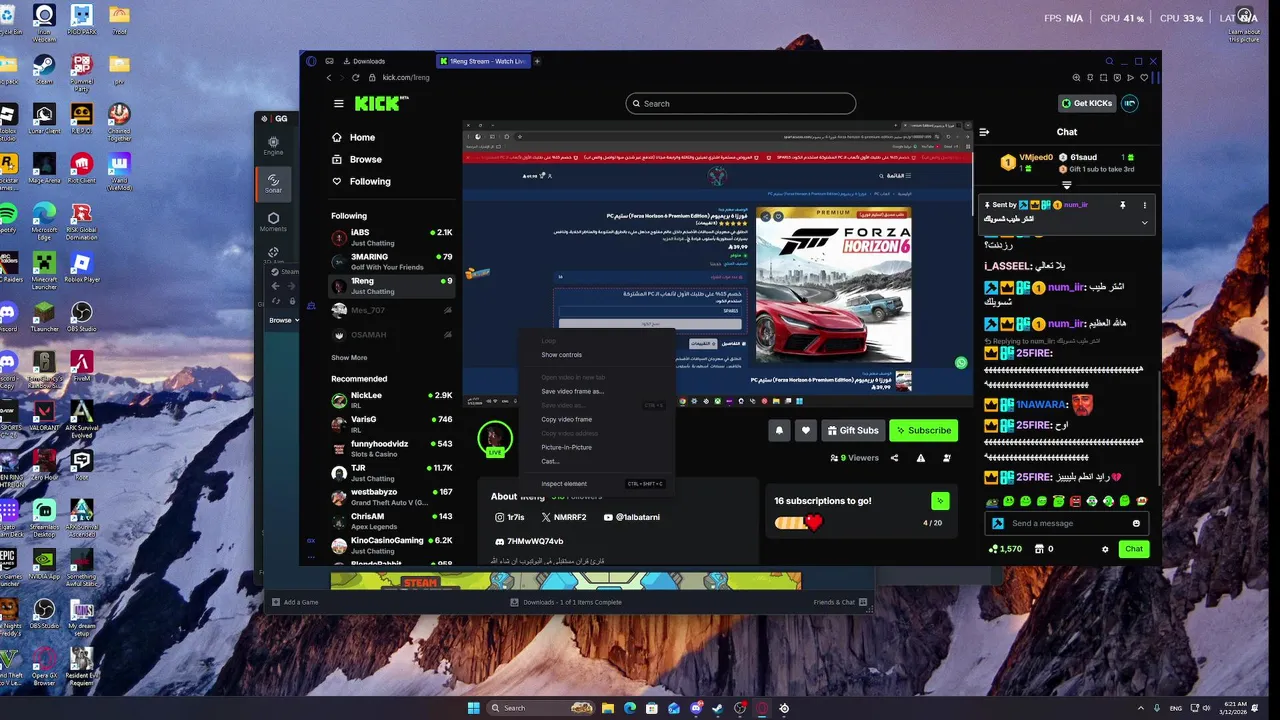This screenshot has height=720, width=1280.
Task: Choose Save video frame as
Action: click(597, 391)
